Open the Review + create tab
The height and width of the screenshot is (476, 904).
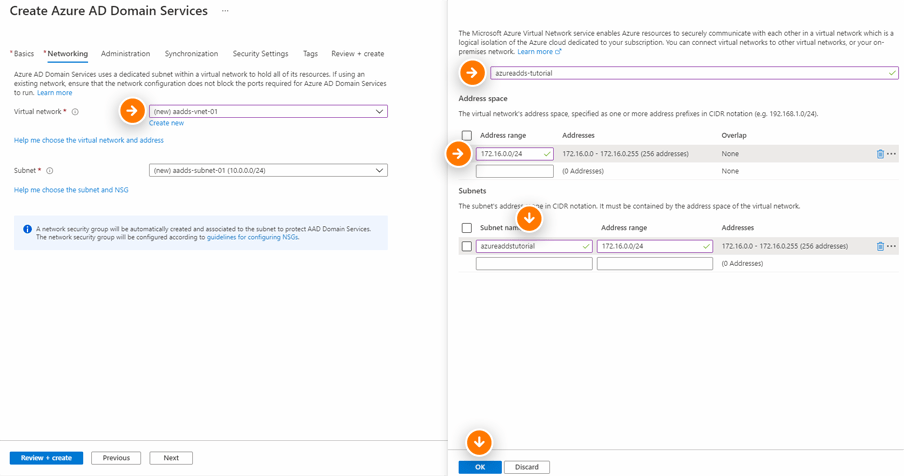pos(357,54)
